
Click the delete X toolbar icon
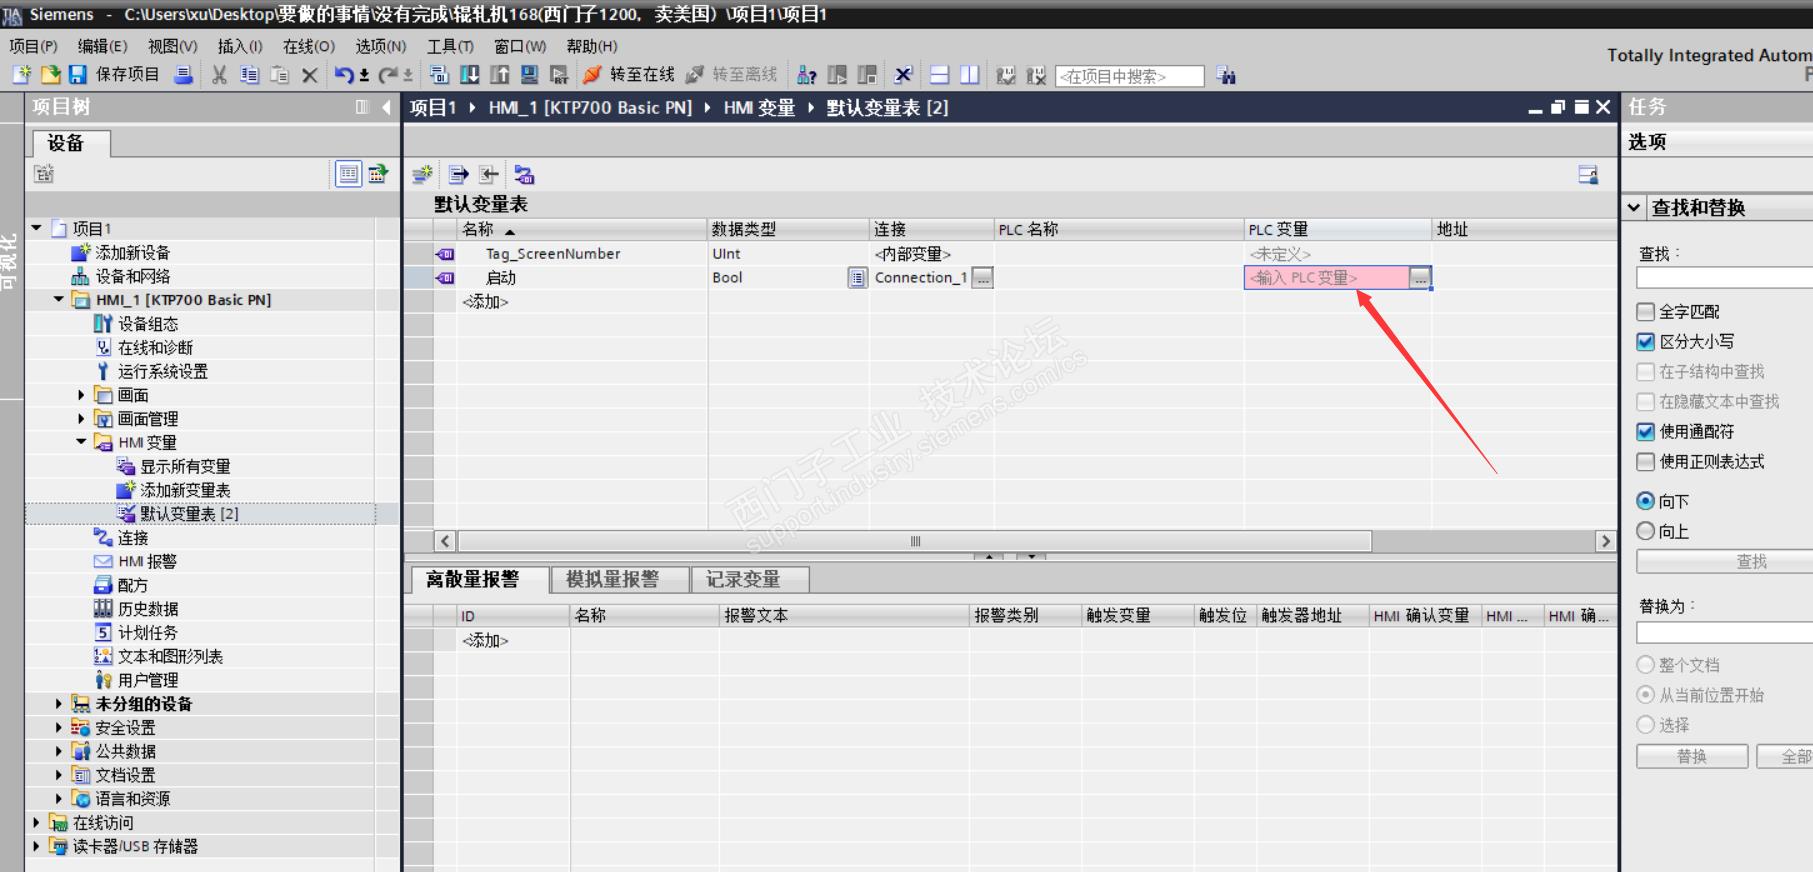(310, 75)
